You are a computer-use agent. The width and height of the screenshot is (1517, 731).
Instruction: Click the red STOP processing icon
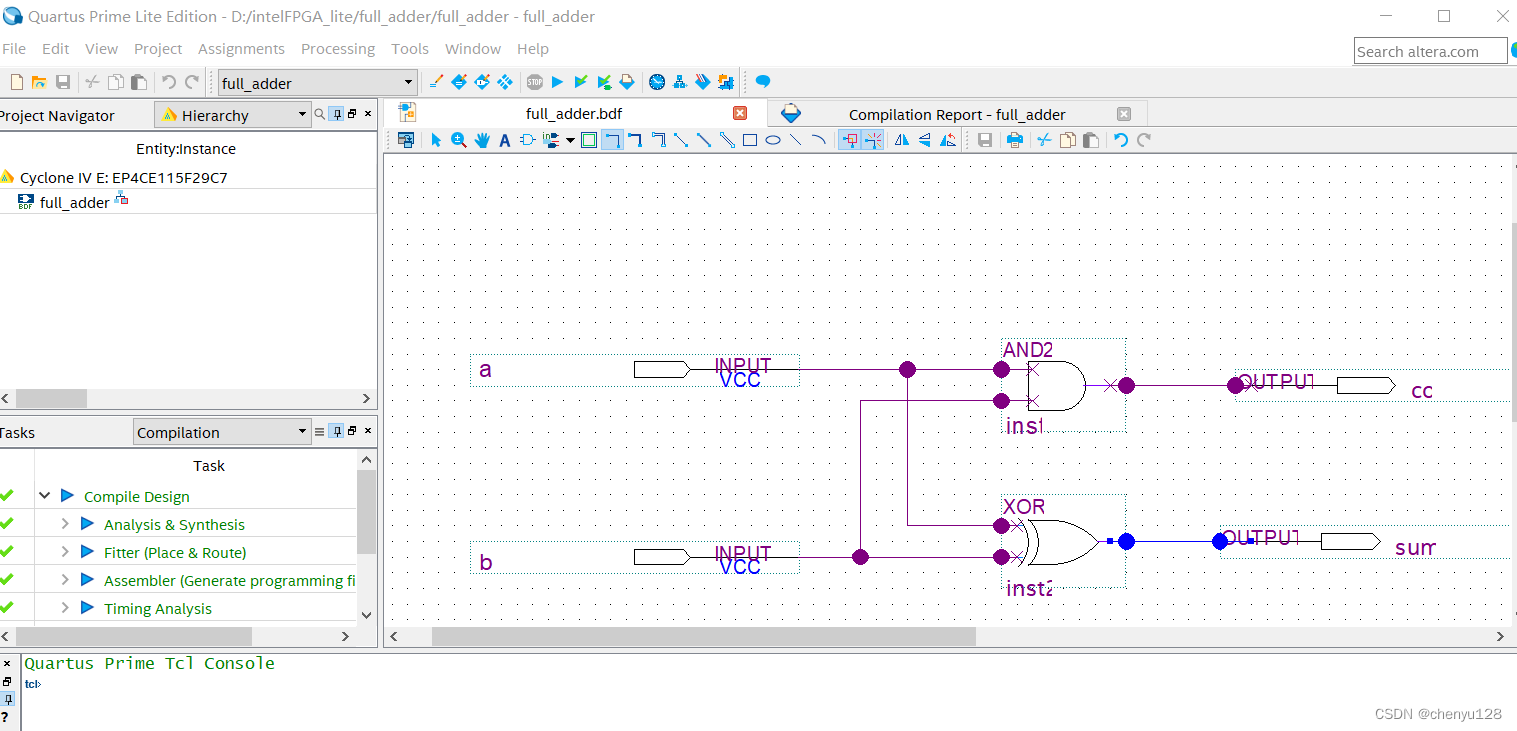tap(535, 82)
